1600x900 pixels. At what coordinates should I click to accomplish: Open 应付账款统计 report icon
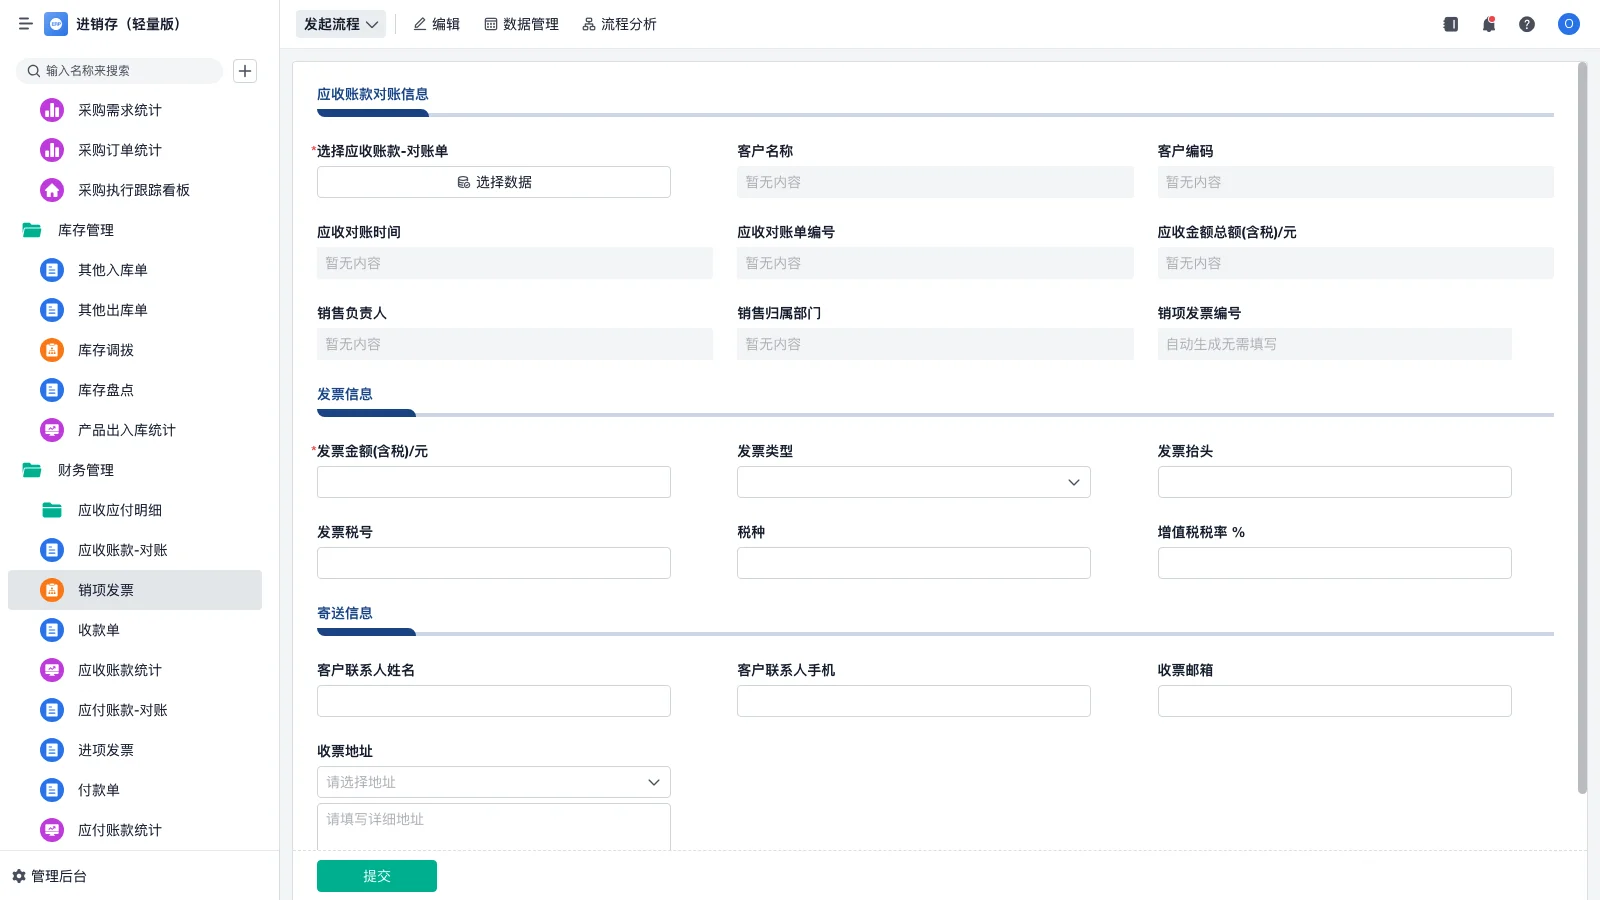point(52,830)
